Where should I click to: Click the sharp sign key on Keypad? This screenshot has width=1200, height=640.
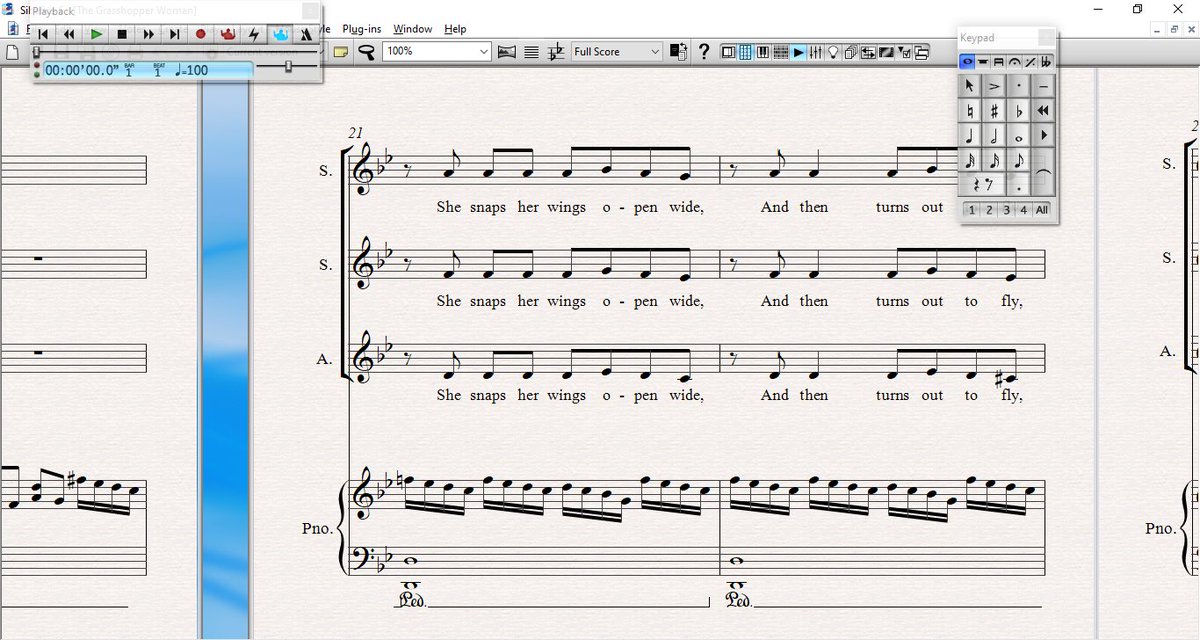point(995,110)
